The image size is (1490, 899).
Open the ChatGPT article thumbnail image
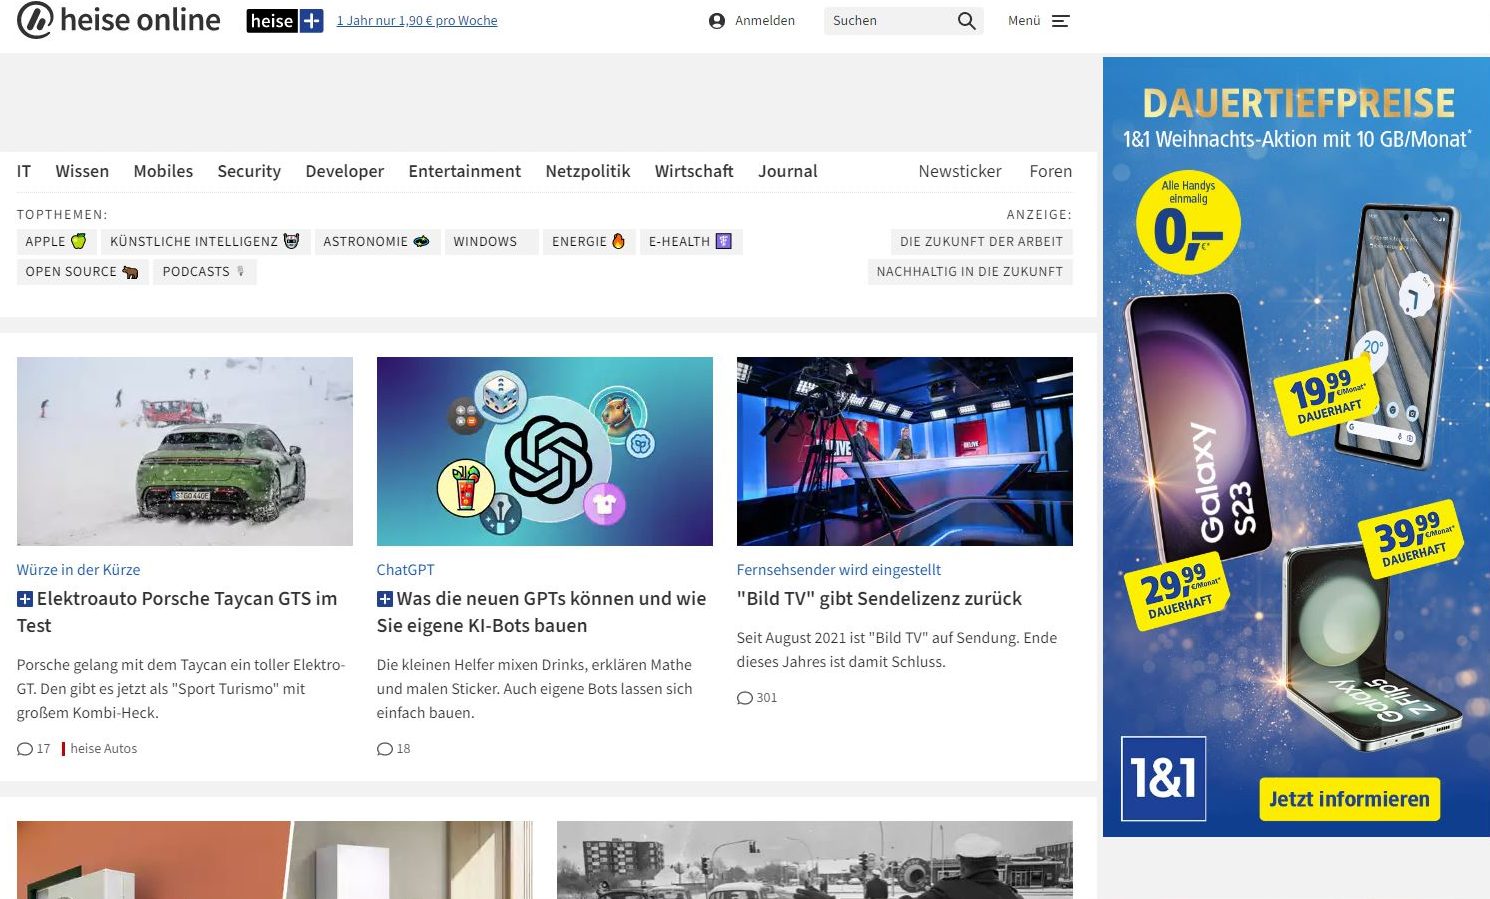coord(544,451)
